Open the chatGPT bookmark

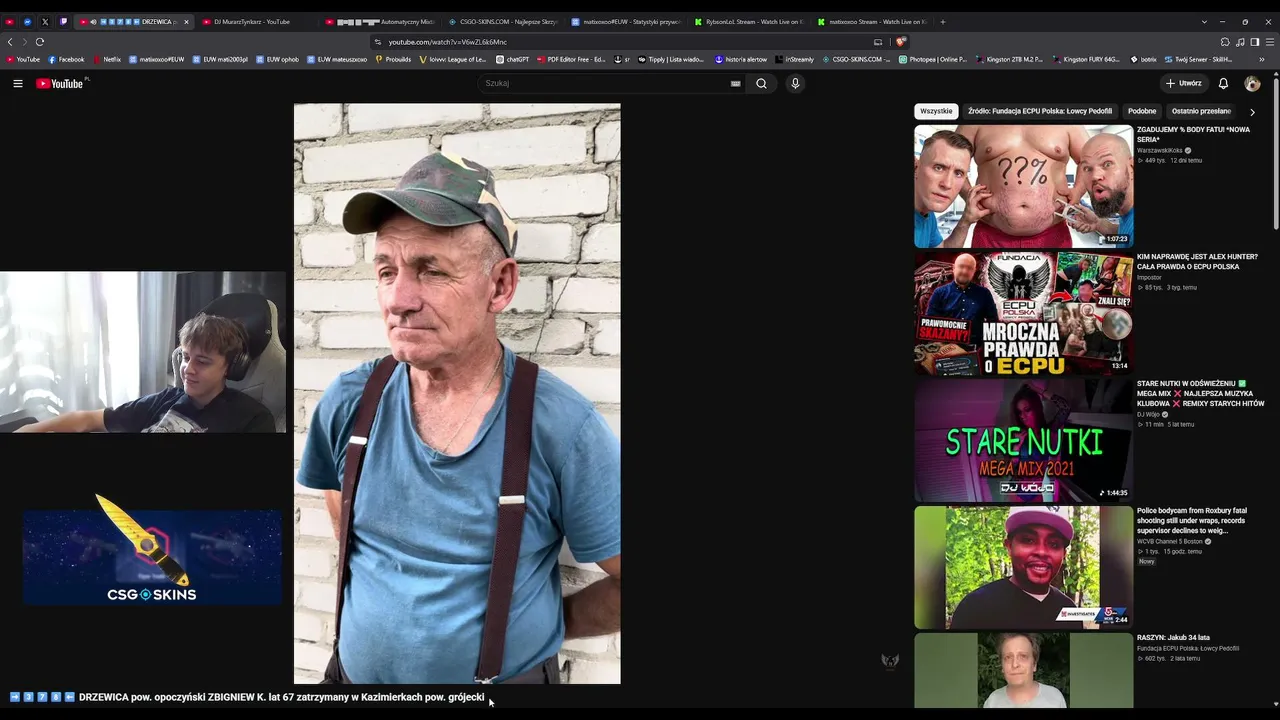coord(513,60)
